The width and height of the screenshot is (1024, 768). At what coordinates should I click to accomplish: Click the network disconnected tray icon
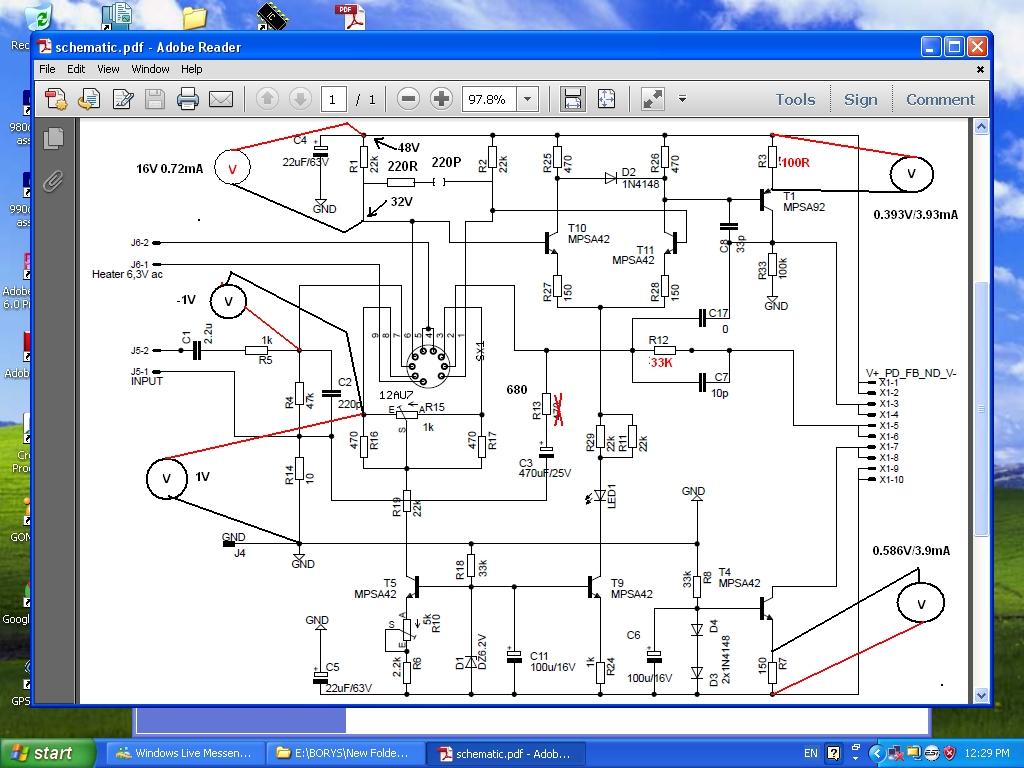895,753
